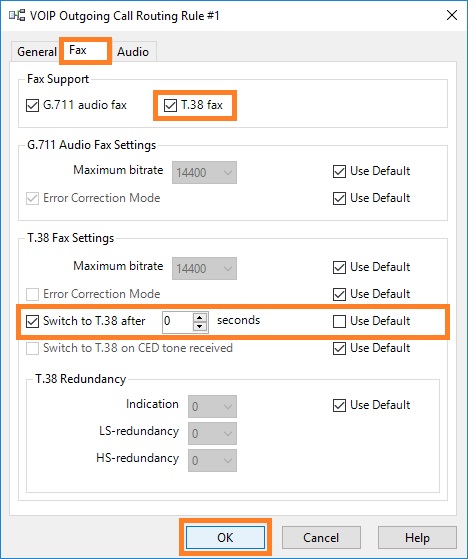The width and height of the screenshot is (468, 559).
Task: Open the G.711 Maximum bitrate dropdown
Action: tap(204, 173)
